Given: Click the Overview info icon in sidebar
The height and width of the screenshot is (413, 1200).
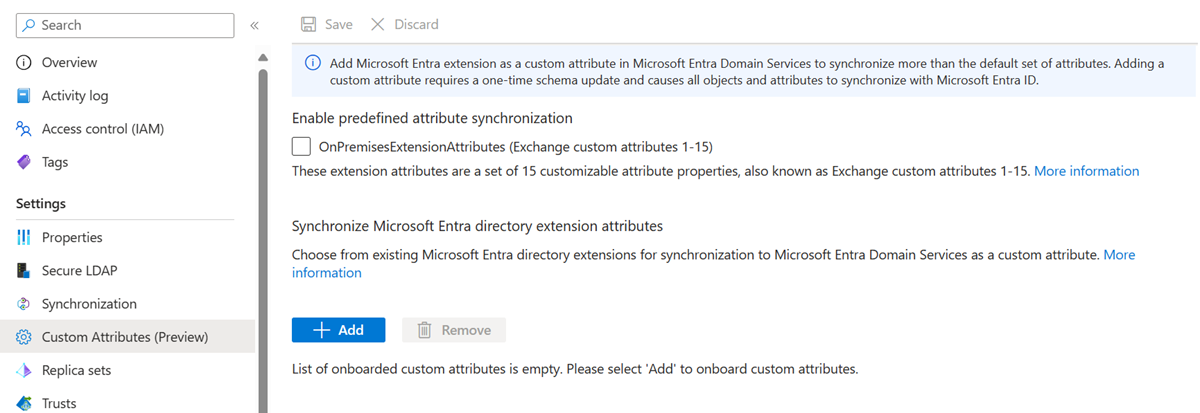Looking at the screenshot, I should 24,62.
